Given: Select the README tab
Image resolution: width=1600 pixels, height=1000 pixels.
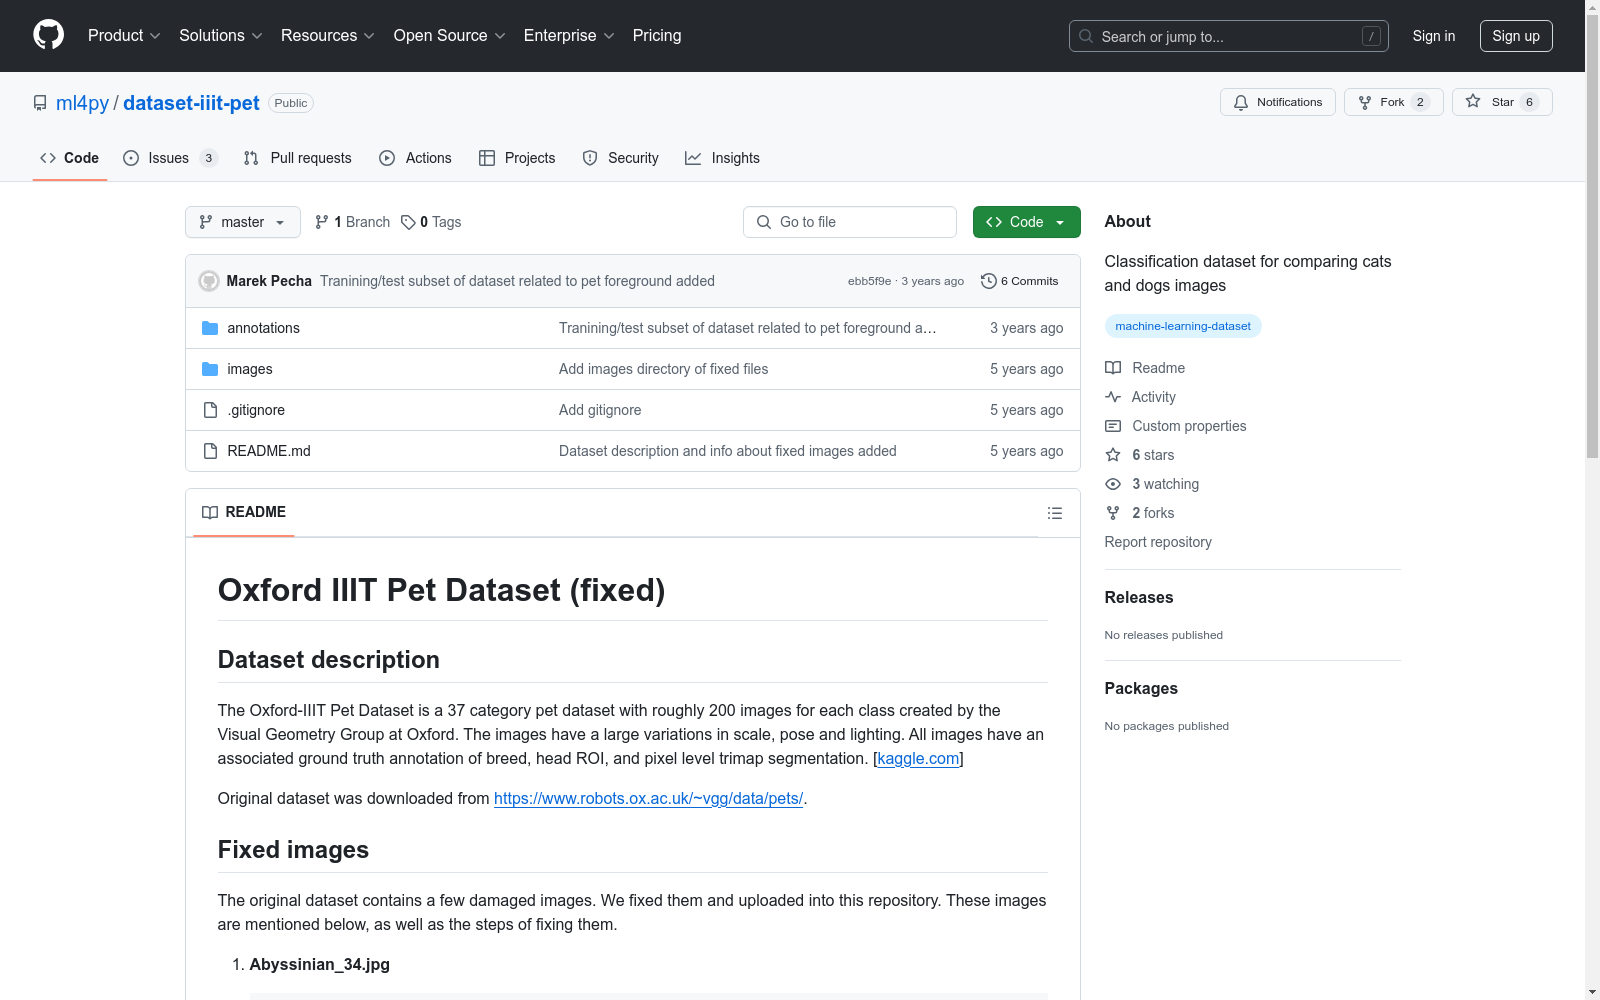Looking at the screenshot, I should [x=244, y=512].
